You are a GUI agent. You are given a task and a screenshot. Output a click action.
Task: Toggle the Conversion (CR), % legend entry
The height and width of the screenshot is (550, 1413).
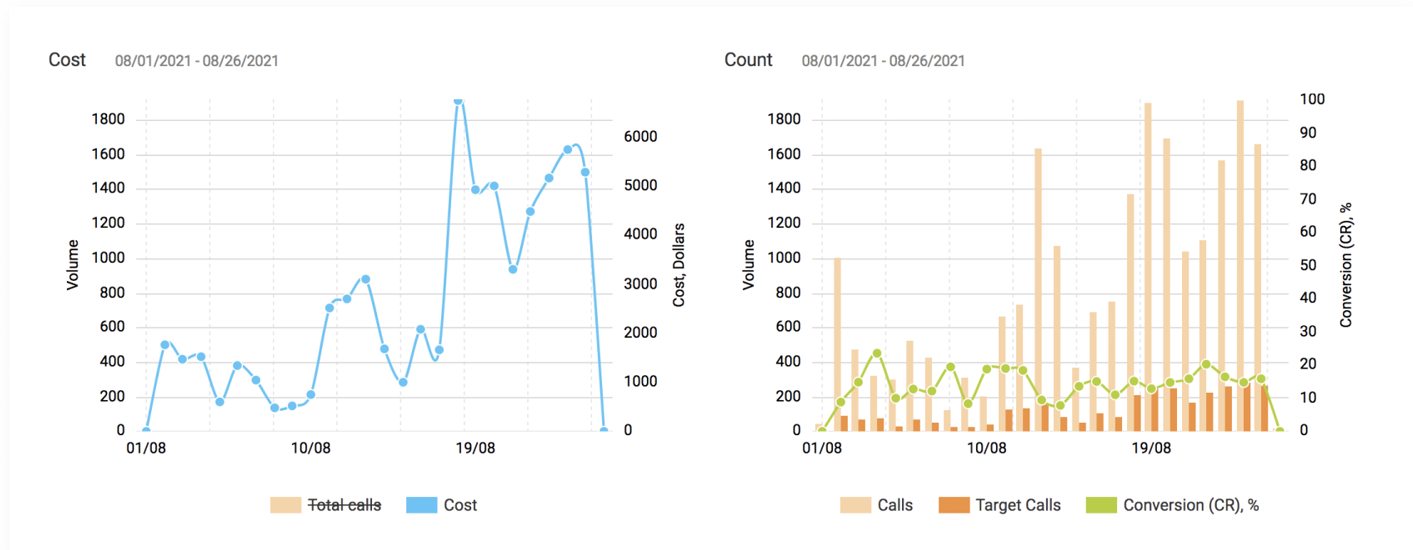coord(1172,505)
